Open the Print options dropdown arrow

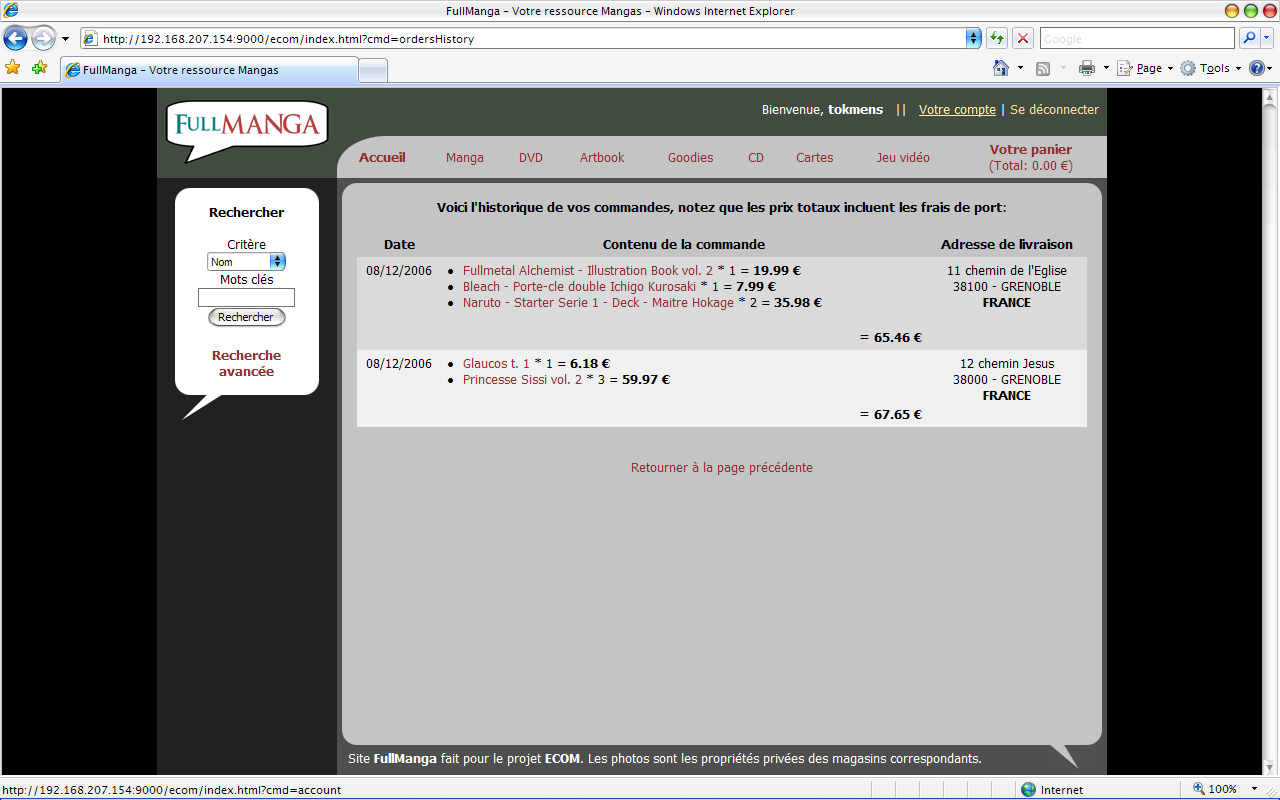tap(1106, 68)
